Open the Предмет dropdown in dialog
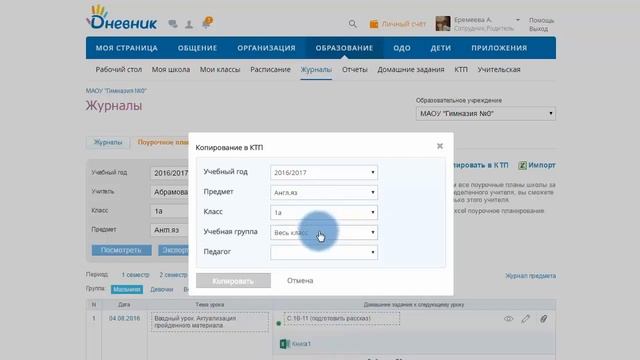640x360 pixels. tap(324, 193)
